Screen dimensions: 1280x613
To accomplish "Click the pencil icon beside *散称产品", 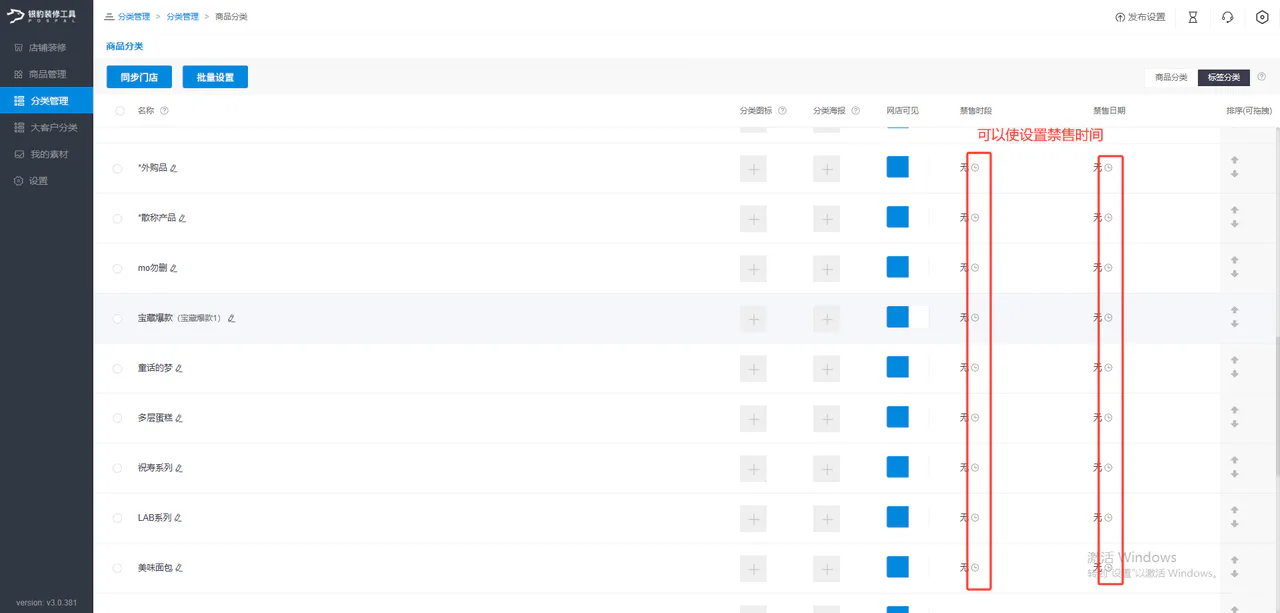I will tap(182, 218).
